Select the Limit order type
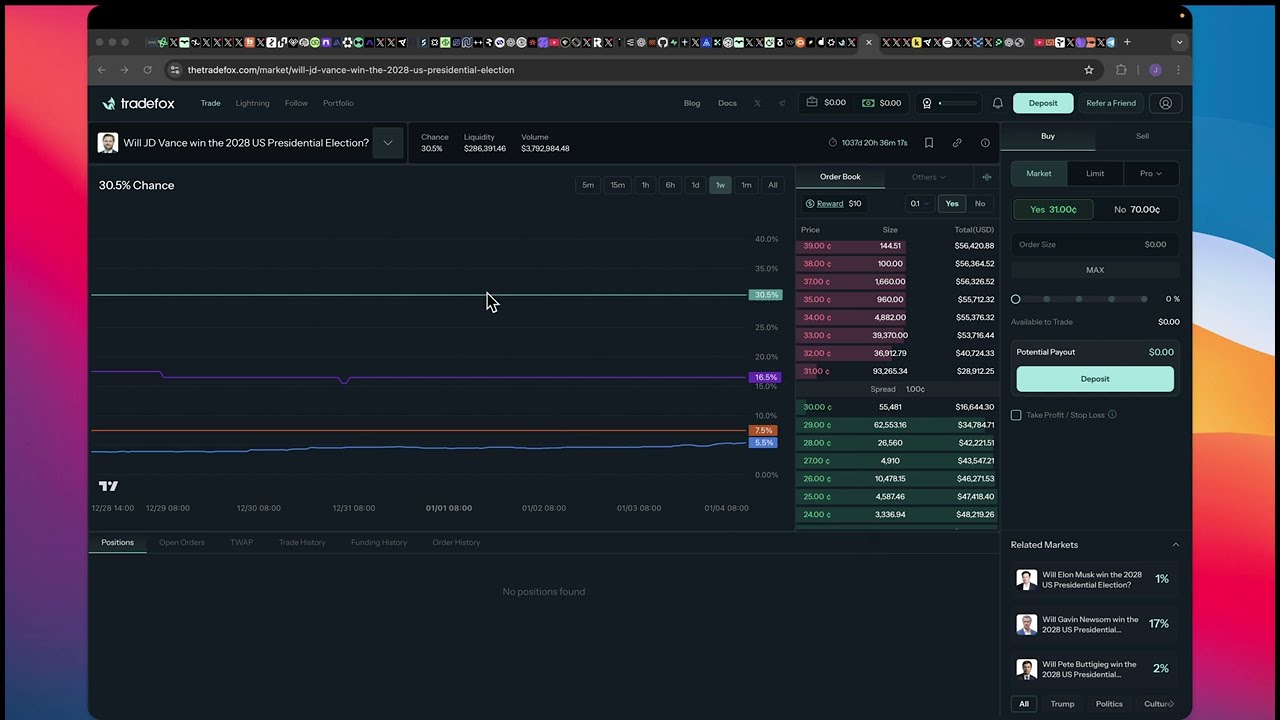Image resolution: width=1280 pixels, height=720 pixels. point(1095,173)
